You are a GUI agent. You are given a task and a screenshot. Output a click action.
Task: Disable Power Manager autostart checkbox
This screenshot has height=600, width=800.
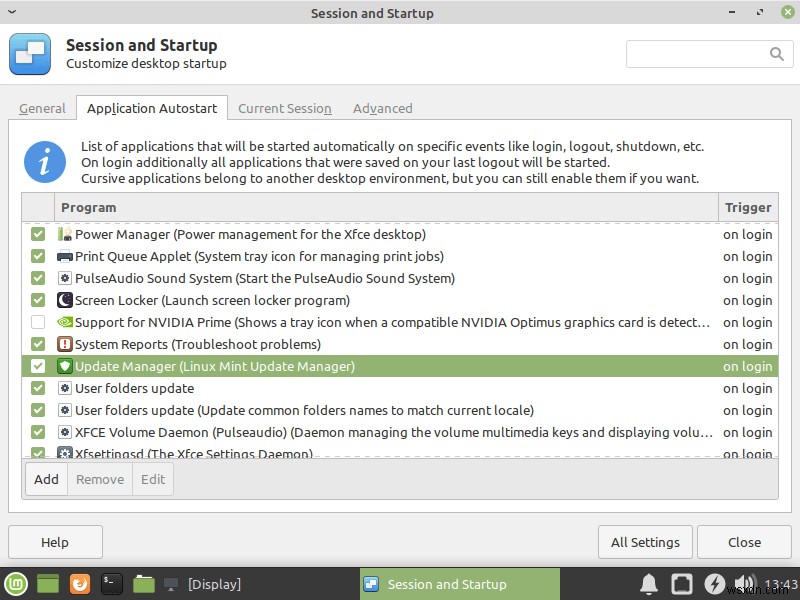point(37,234)
